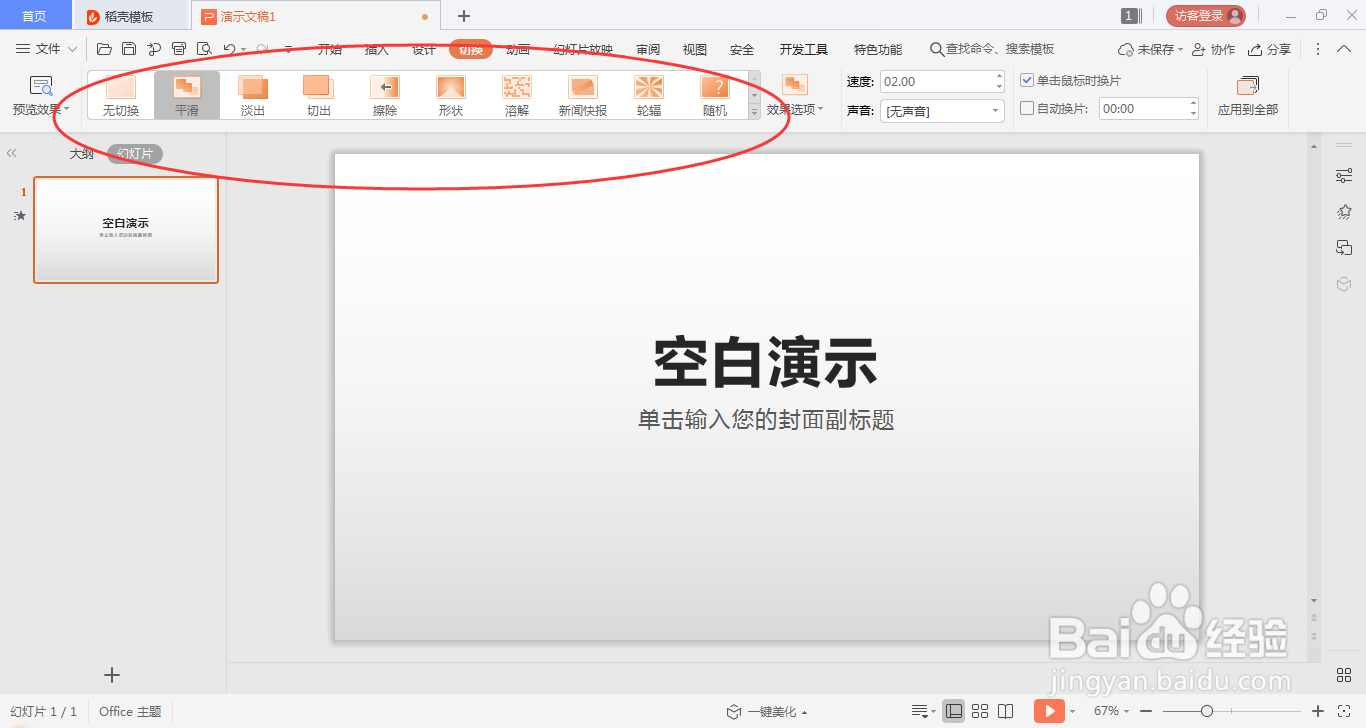Click the open file folder icon
The image size is (1366, 728).
pos(104,49)
